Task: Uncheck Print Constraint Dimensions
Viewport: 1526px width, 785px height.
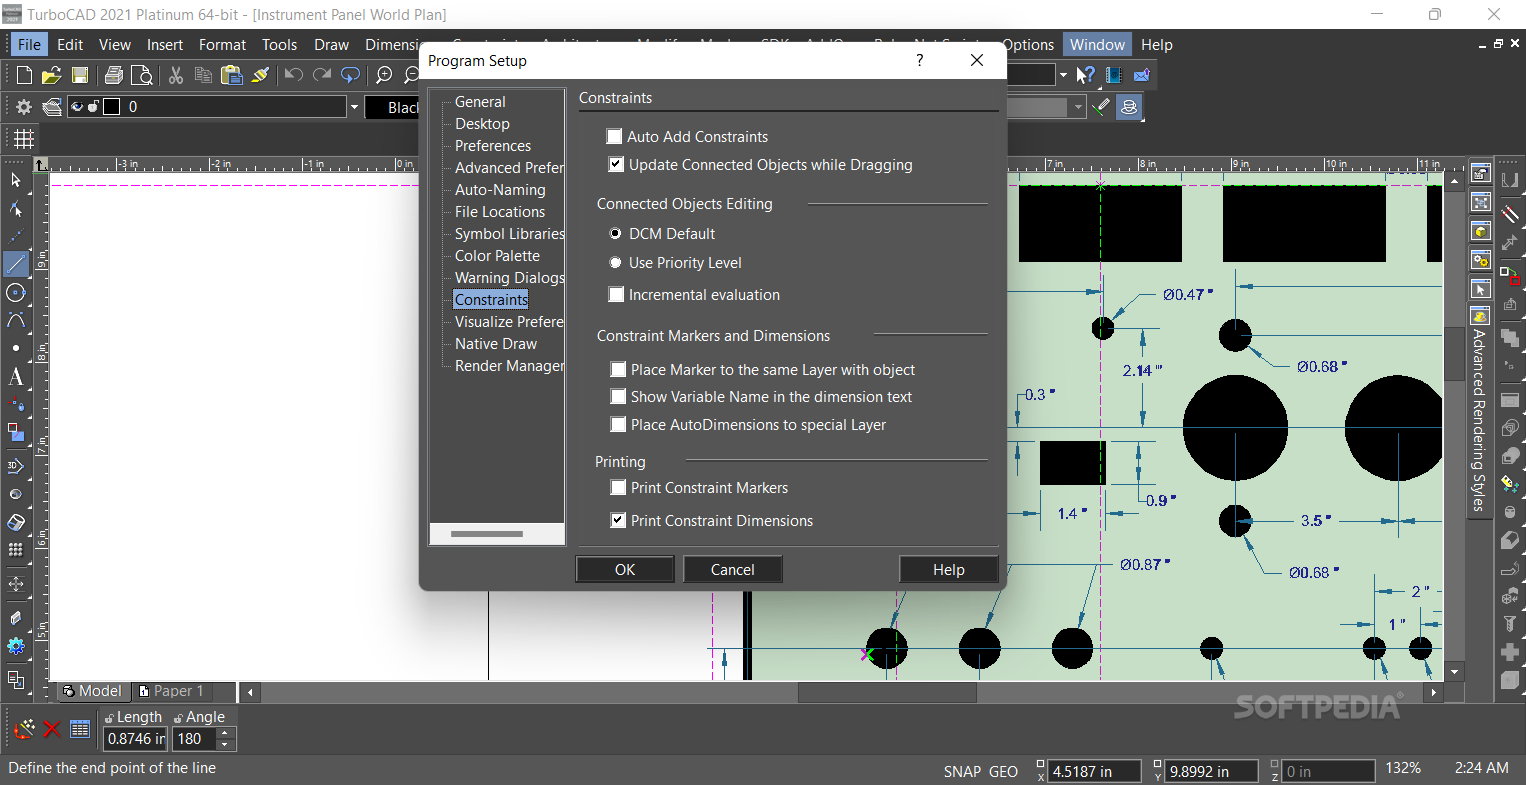Action: point(618,520)
